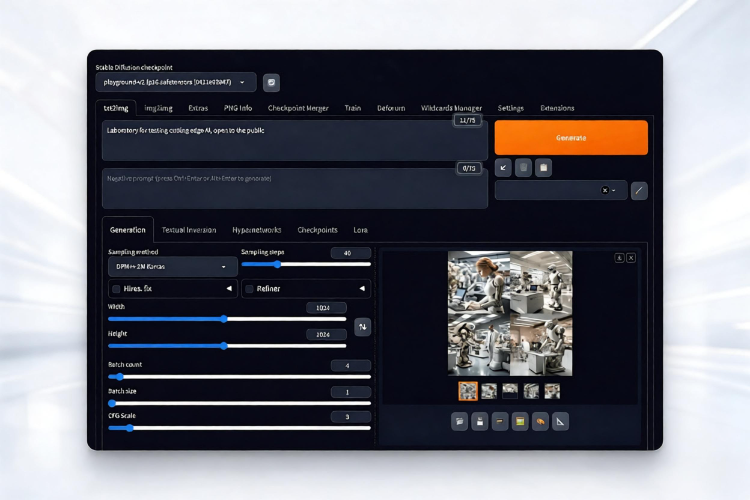
Task: Open the Wildcards Manager tab
Action: coord(451,108)
